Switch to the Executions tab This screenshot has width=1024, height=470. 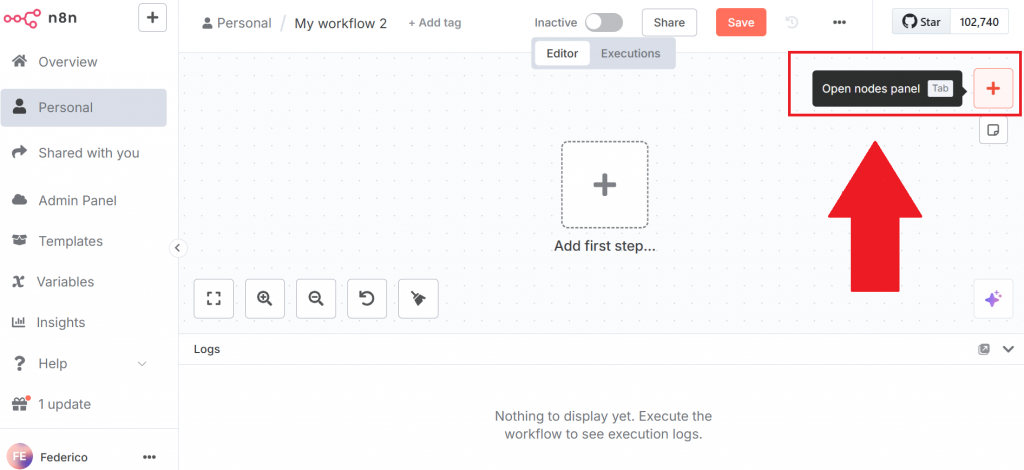630,53
